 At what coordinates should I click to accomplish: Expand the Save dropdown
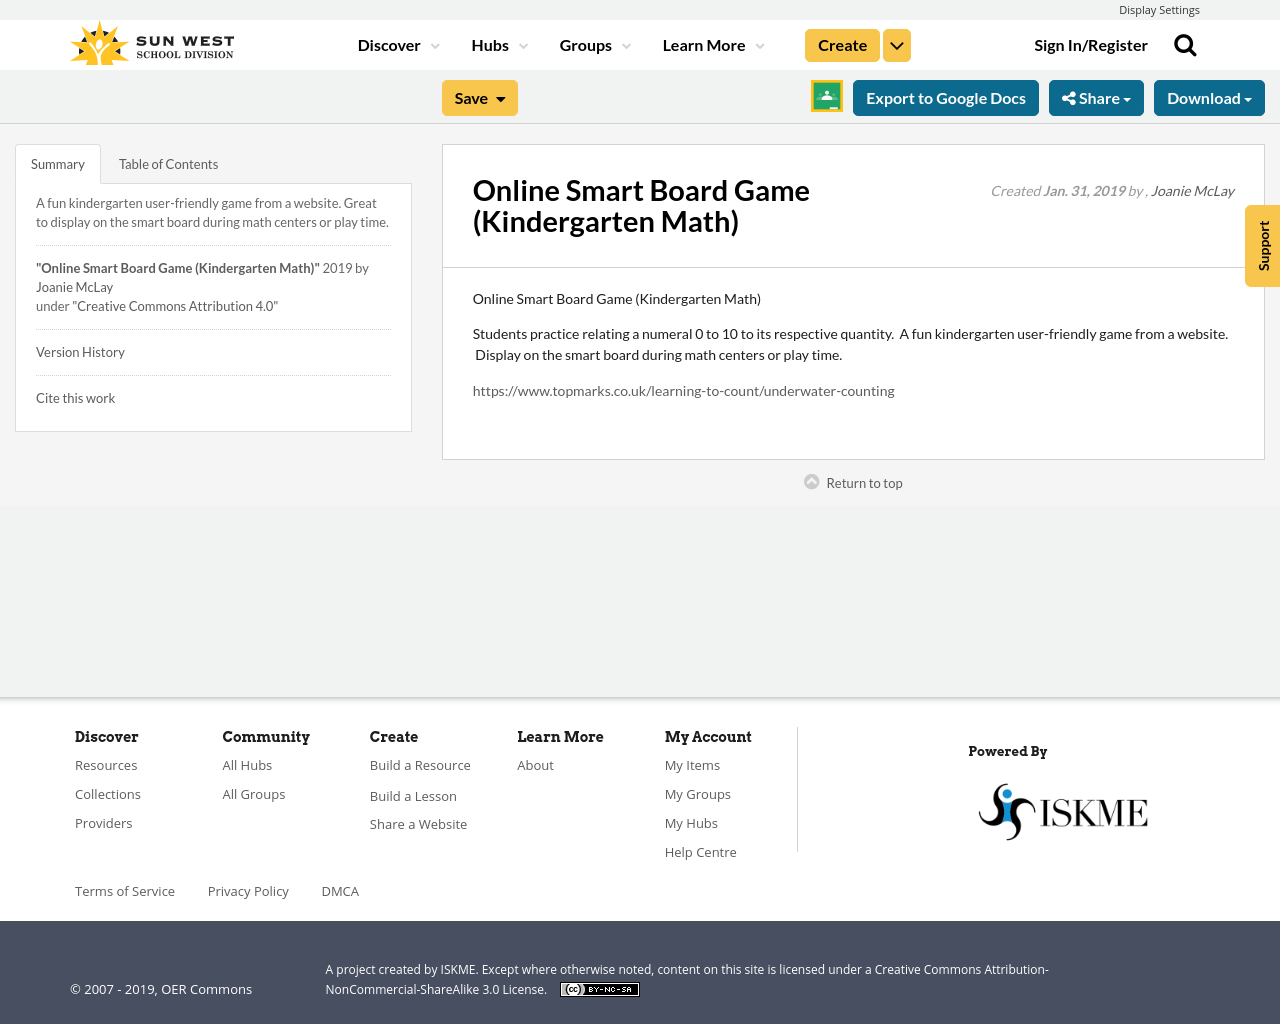coord(480,98)
